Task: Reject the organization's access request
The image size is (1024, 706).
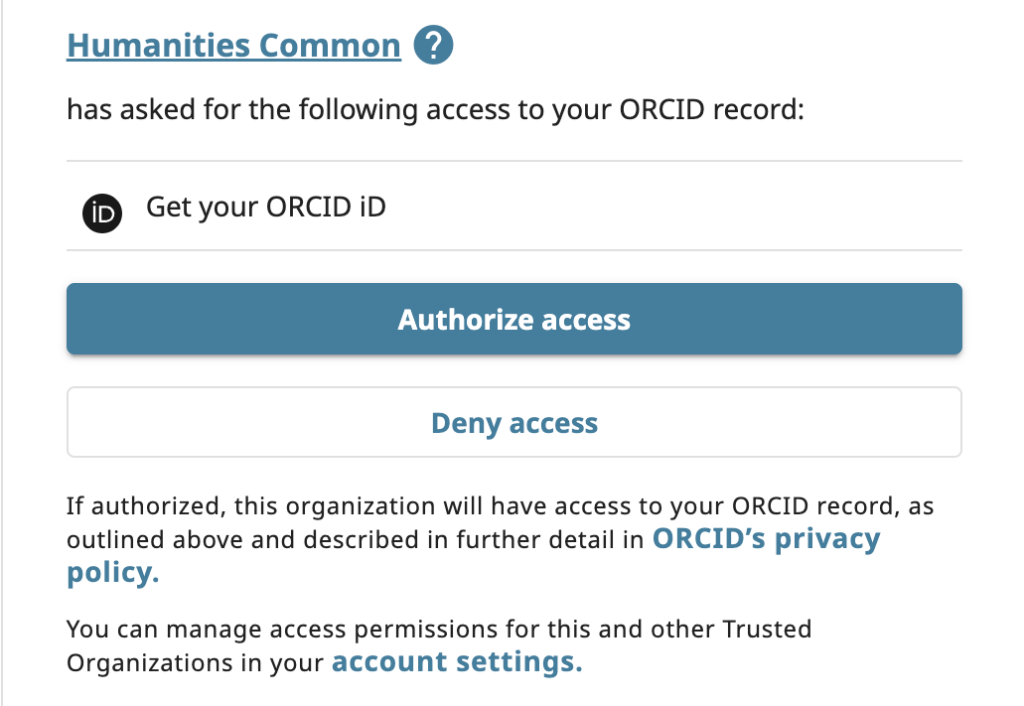Action: [513, 422]
